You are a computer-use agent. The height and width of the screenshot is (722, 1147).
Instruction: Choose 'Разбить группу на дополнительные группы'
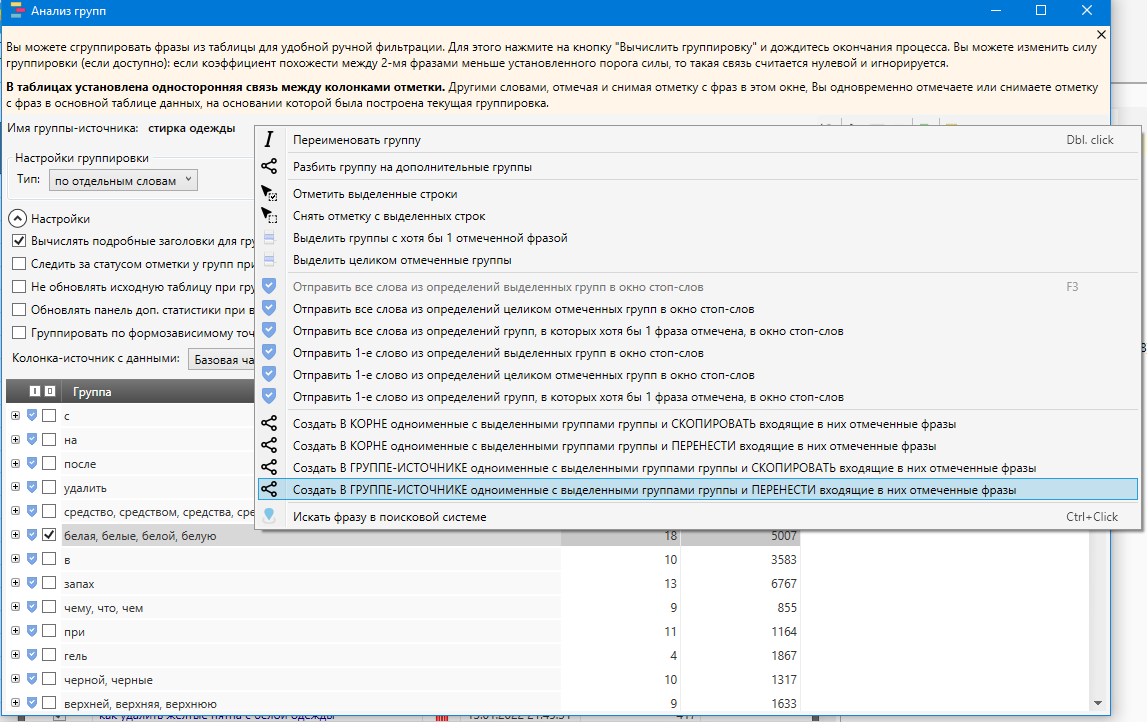click(x=698, y=167)
